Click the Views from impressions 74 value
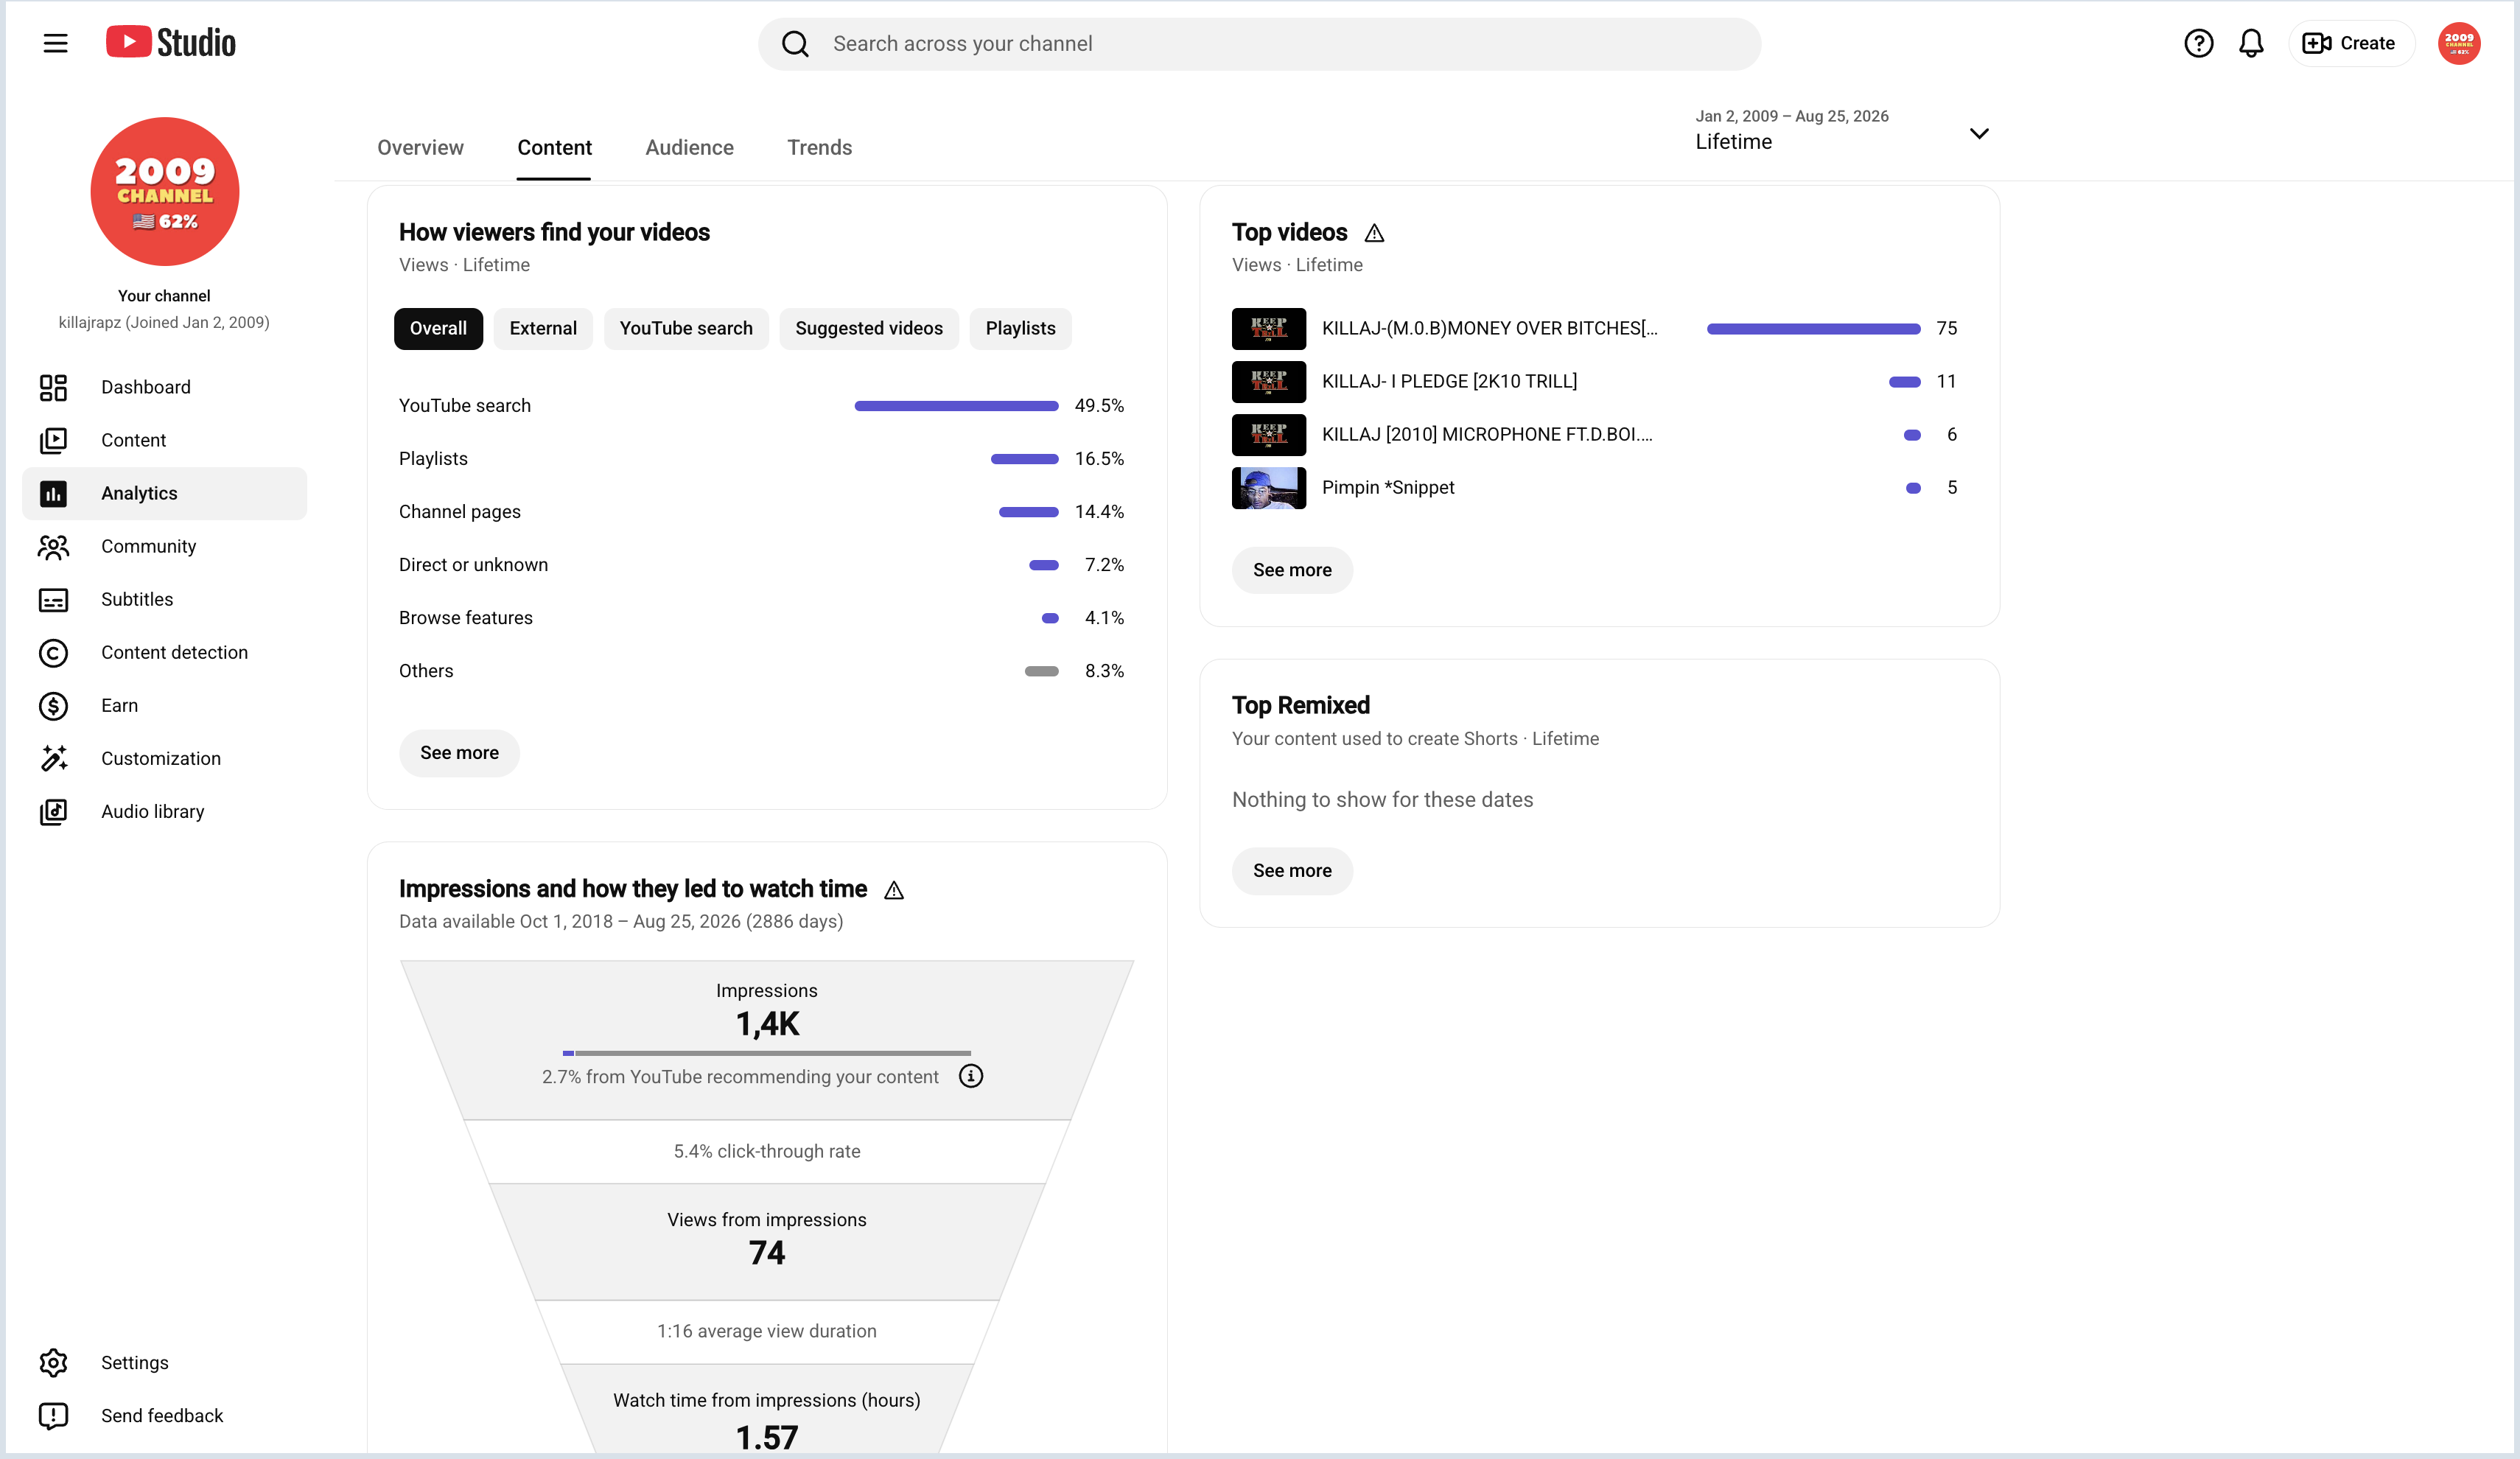Image resolution: width=2520 pixels, height=1459 pixels. [767, 1252]
